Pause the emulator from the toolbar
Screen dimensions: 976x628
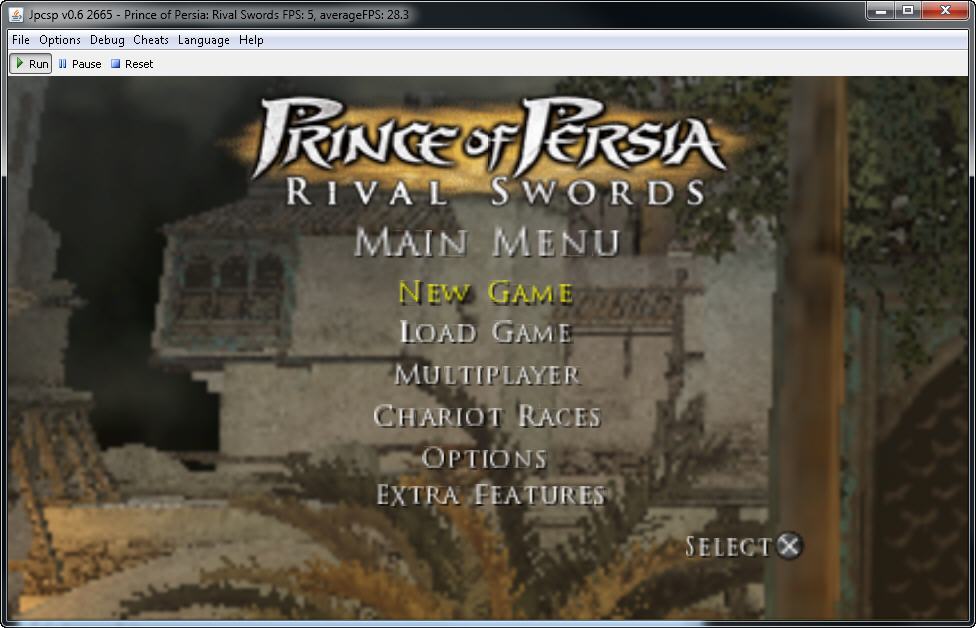[x=80, y=63]
